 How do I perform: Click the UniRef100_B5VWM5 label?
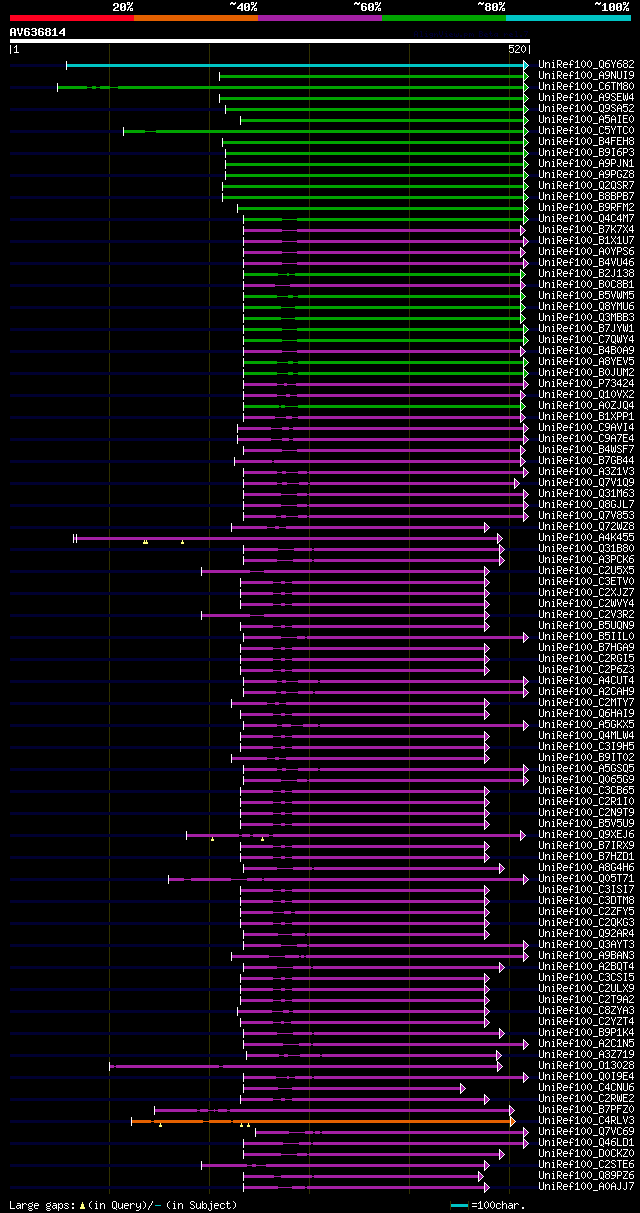(x=586, y=296)
